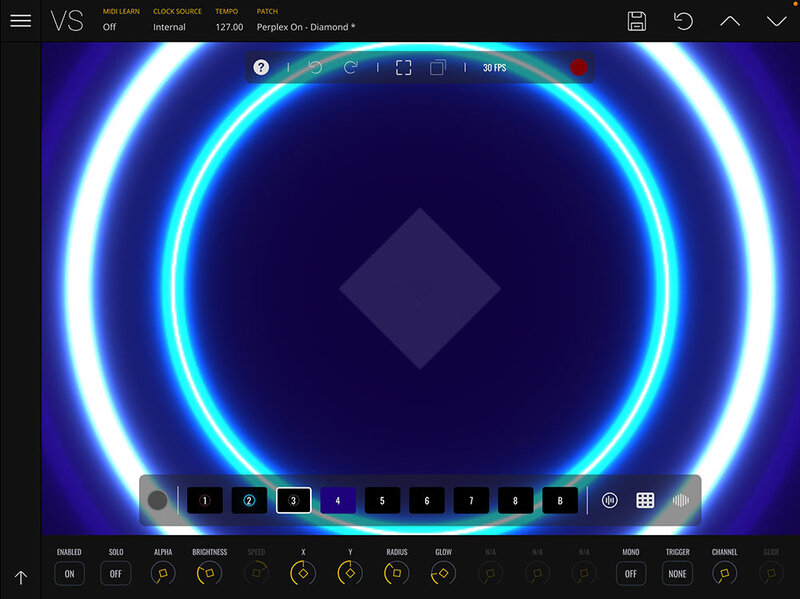Adjust the ALPHA knob
This screenshot has width=800, height=599.
(x=163, y=573)
